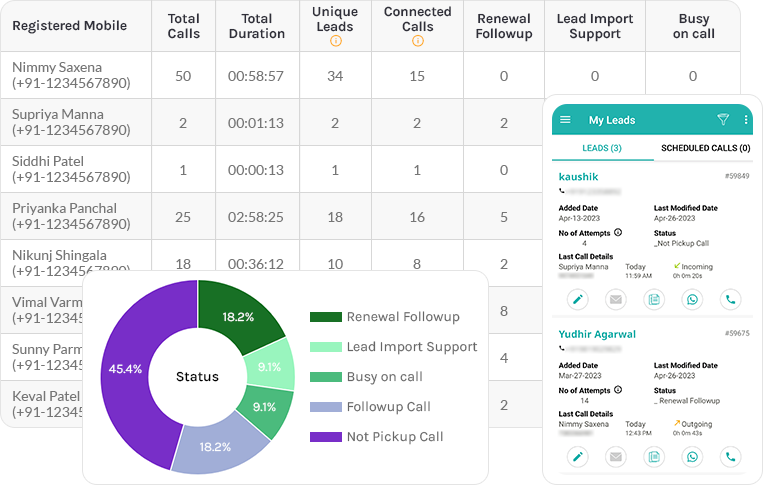Open WhatsApp for Yudhir Agarwal lead

pos(692,457)
